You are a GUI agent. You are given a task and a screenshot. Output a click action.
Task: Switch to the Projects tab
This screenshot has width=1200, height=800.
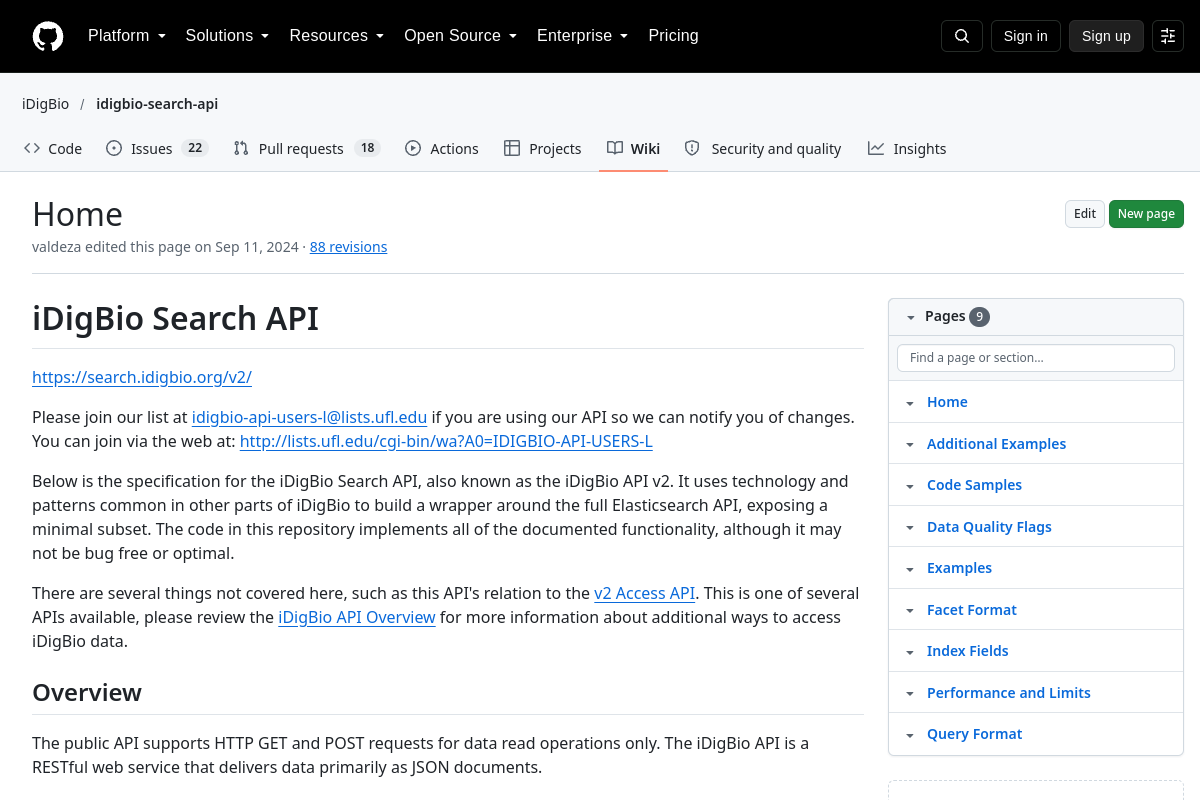[x=542, y=148]
